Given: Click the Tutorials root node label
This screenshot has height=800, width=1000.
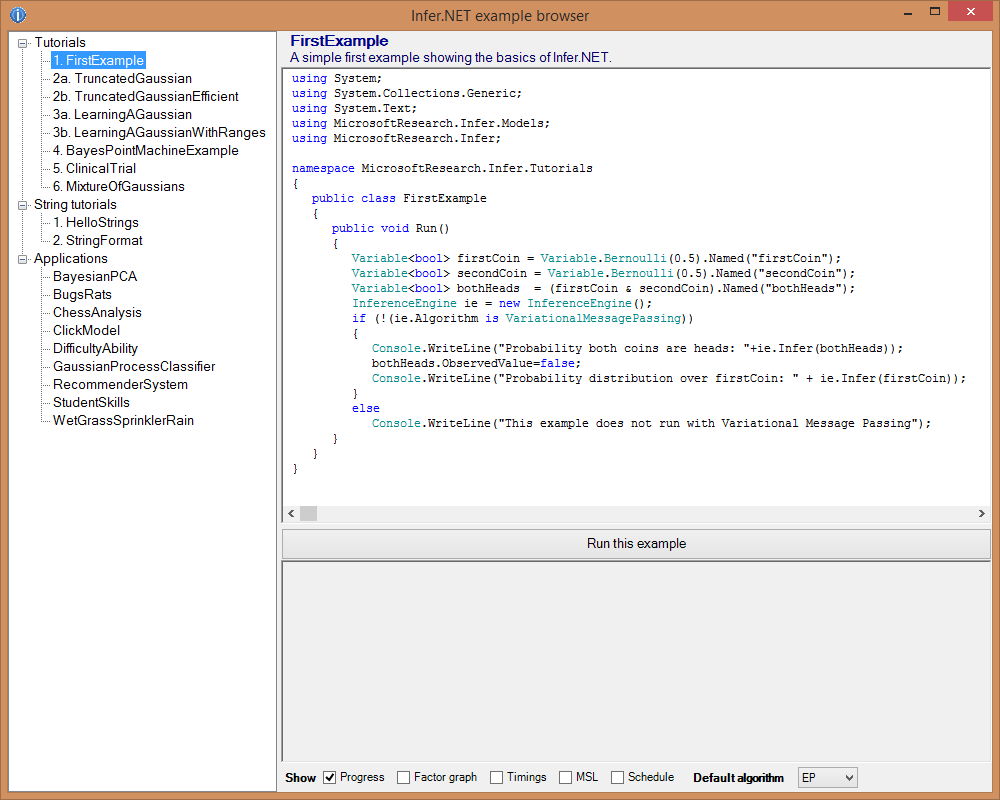Looking at the screenshot, I should (59, 43).
